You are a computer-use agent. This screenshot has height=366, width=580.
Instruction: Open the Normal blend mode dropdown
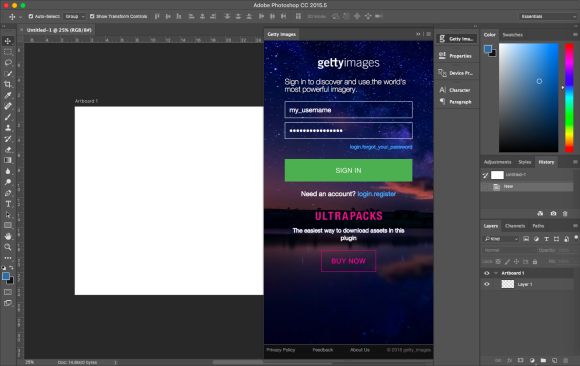click(509, 251)
